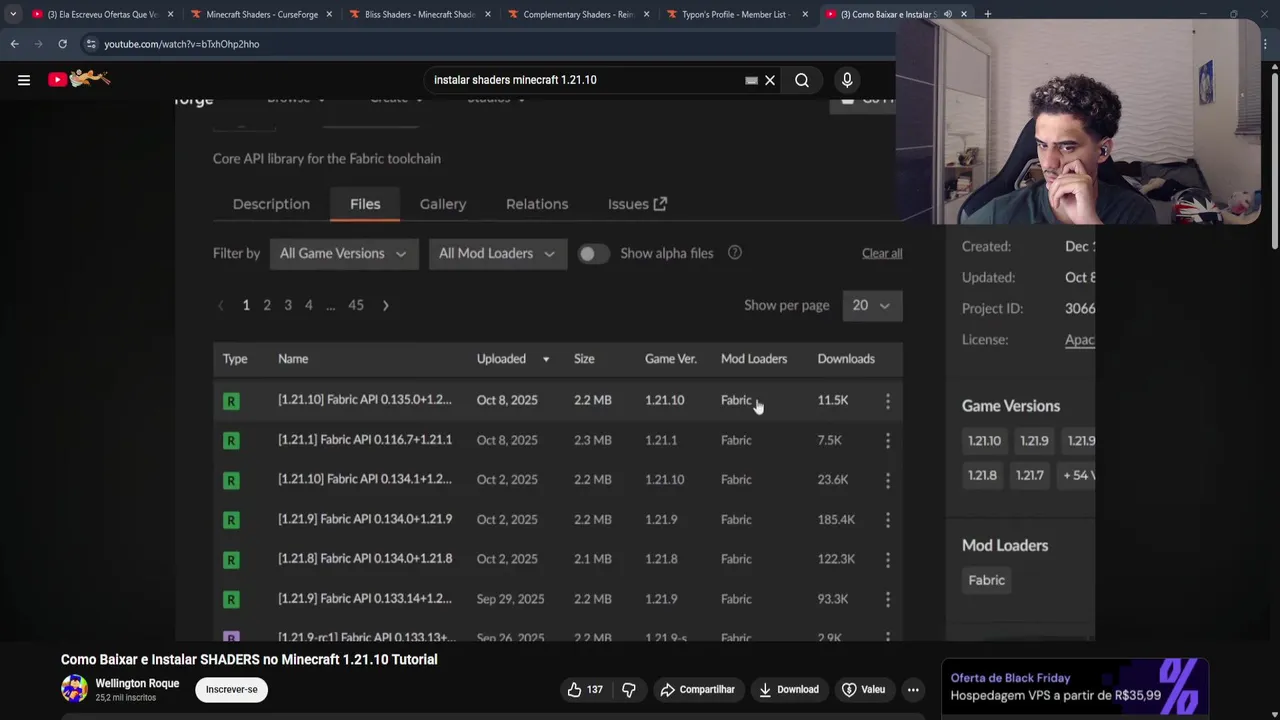The height and width of the screenshot is (720, 1280).
Task: Go back with the browser back arrow
Action: 14,44
